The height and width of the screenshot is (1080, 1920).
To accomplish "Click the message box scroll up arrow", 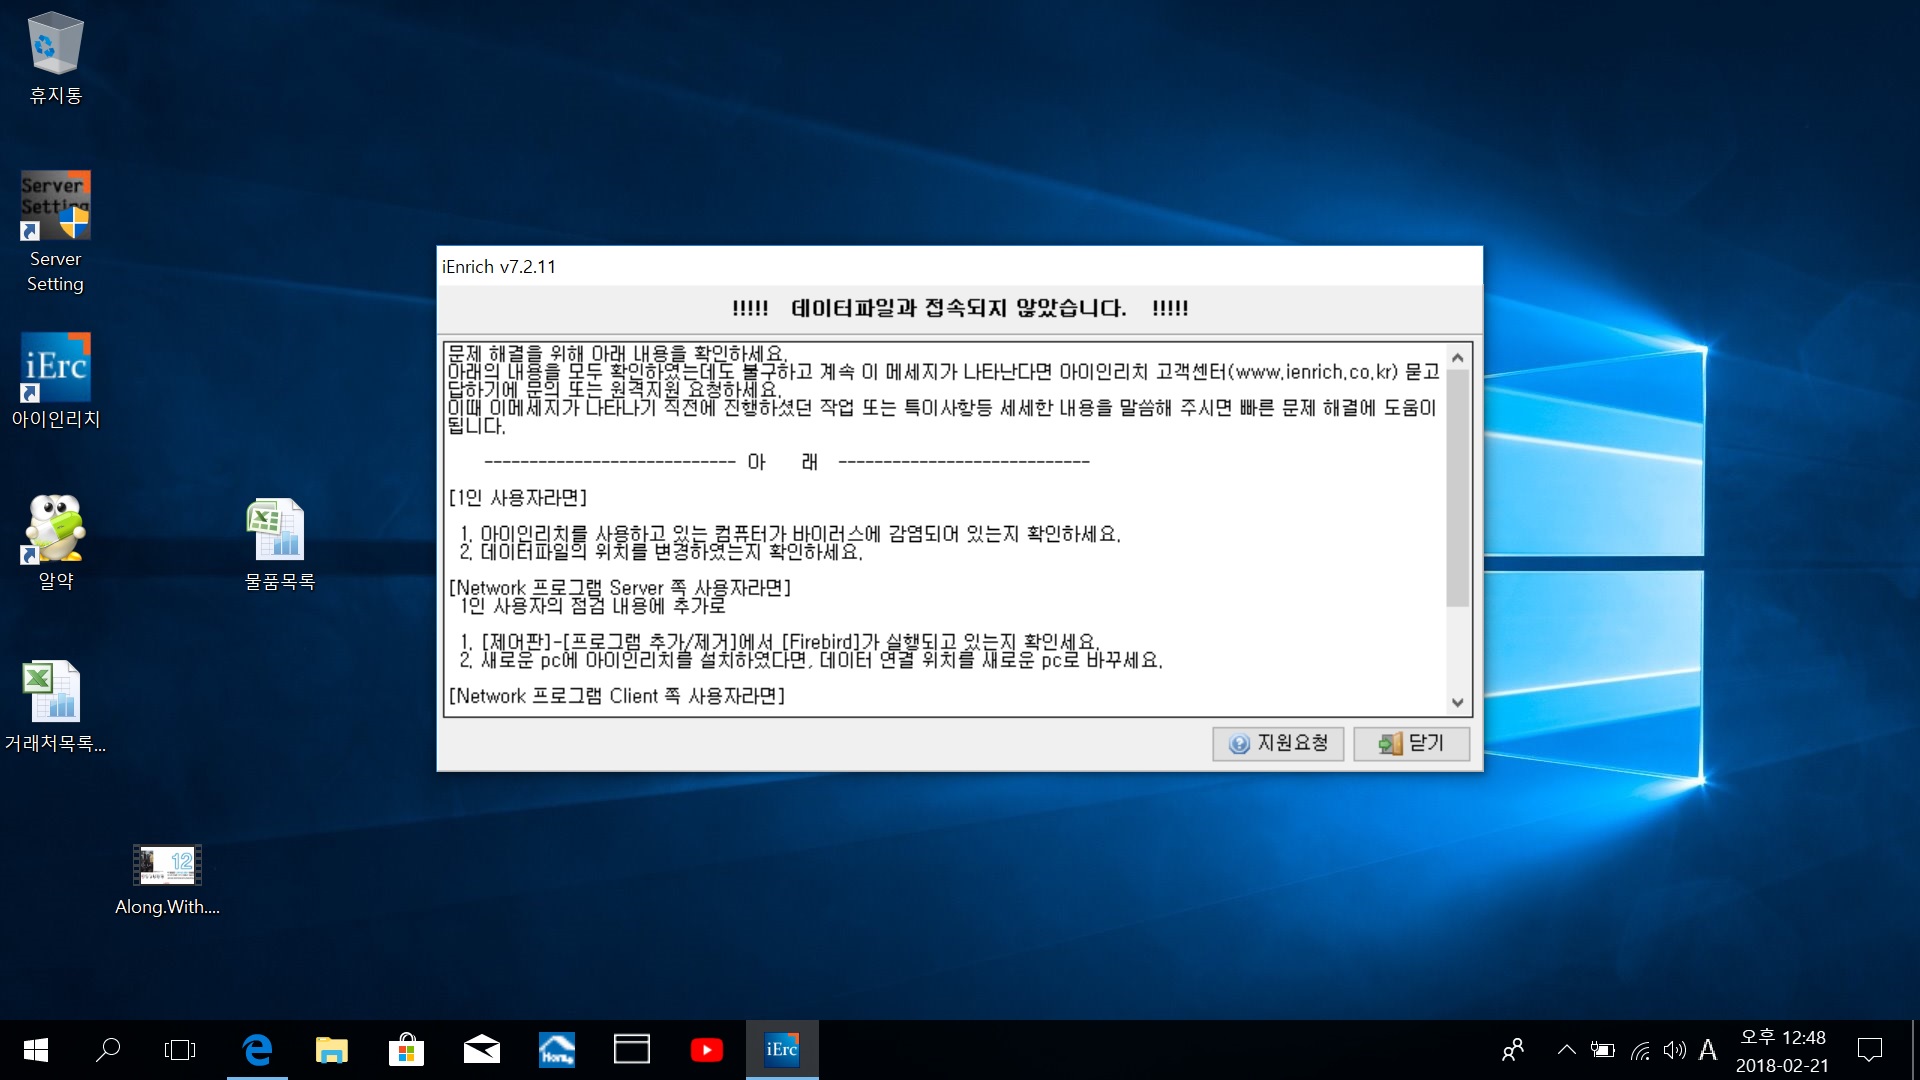I will 1457,357.
